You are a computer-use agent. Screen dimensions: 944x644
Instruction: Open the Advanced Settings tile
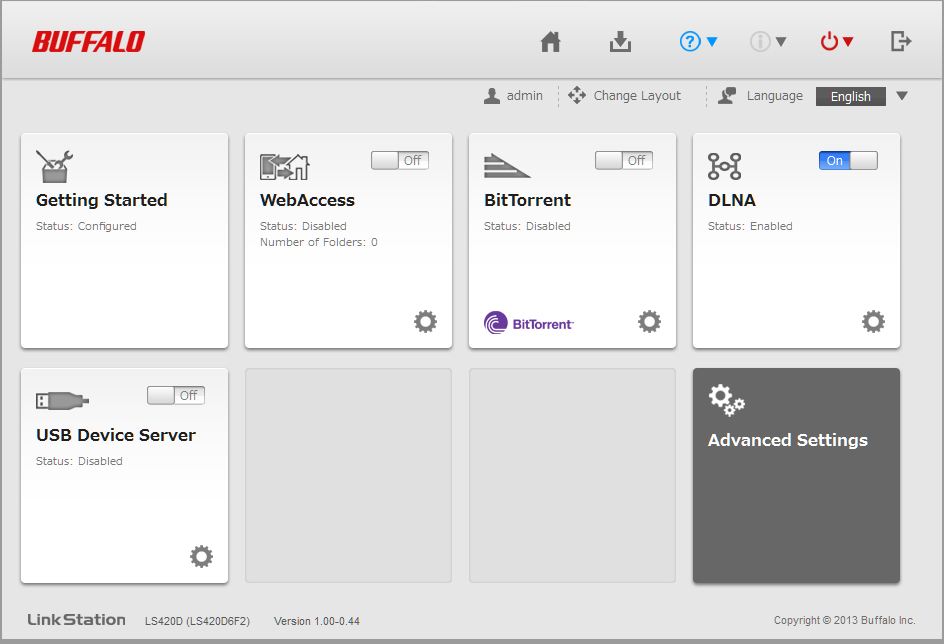click(x=796, y=475)
